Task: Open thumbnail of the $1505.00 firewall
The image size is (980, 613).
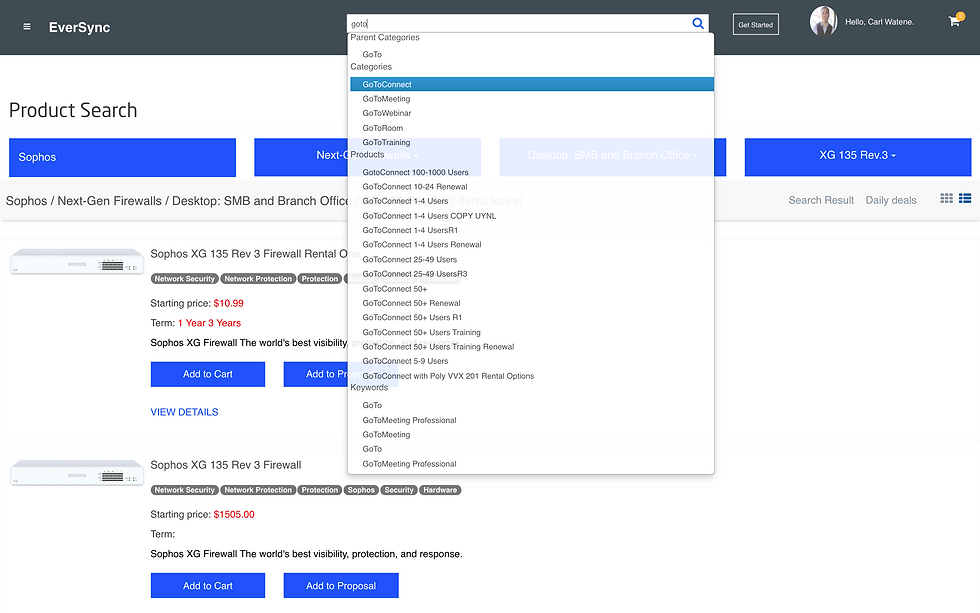Action: pyautogui.click(x=77, y=473)
